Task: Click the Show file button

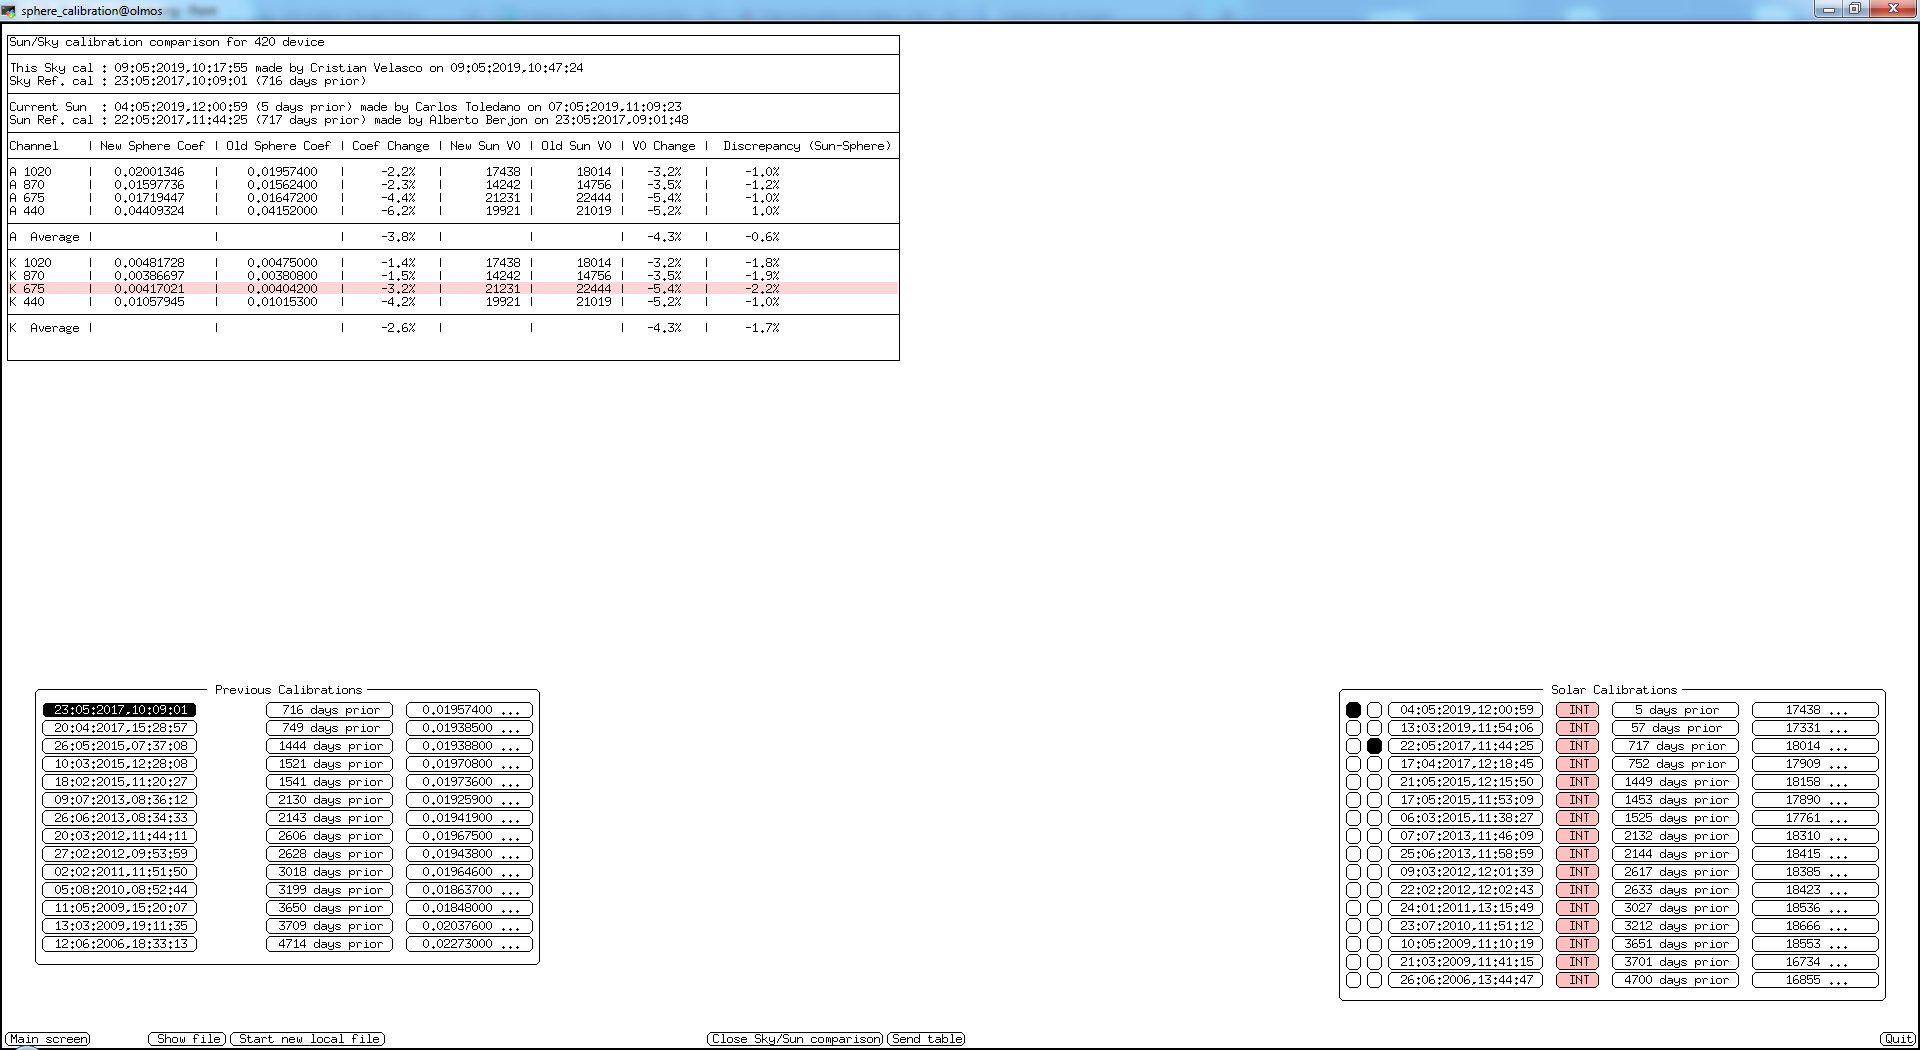Action: (188, 1039)
